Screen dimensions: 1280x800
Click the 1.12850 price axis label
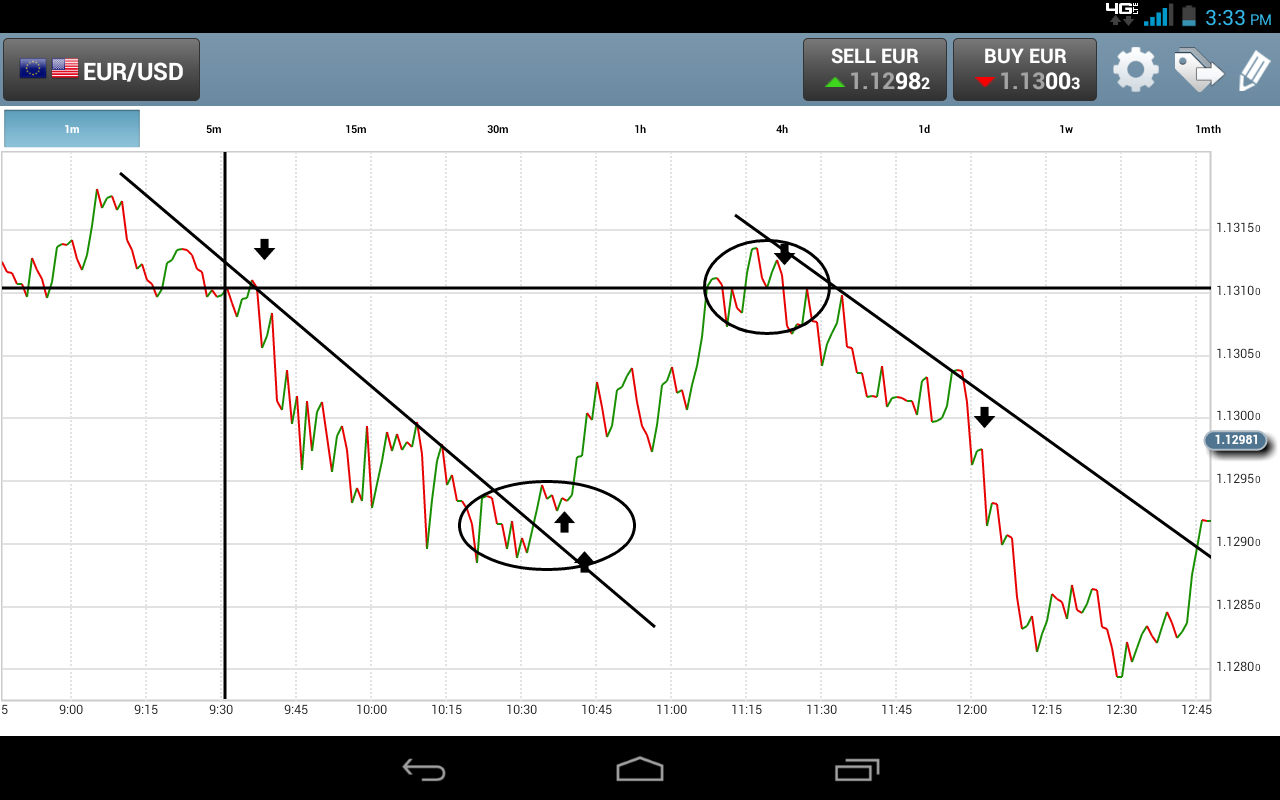pos(1238,605)
